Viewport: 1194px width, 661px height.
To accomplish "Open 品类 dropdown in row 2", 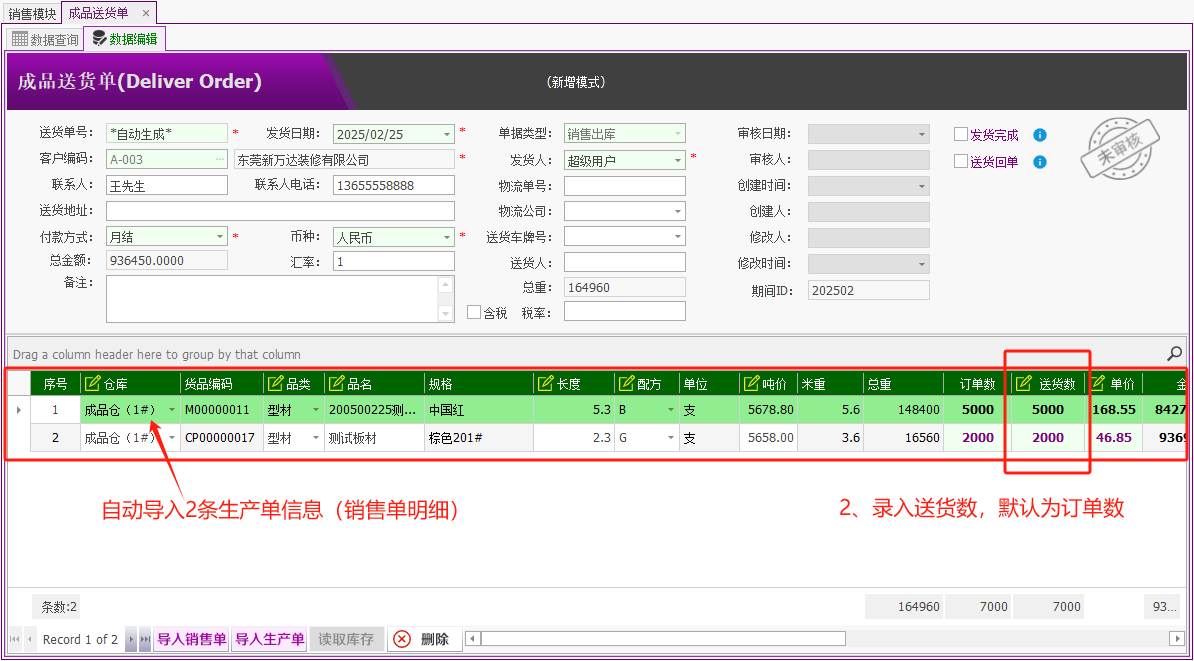I will click(316, 438).
